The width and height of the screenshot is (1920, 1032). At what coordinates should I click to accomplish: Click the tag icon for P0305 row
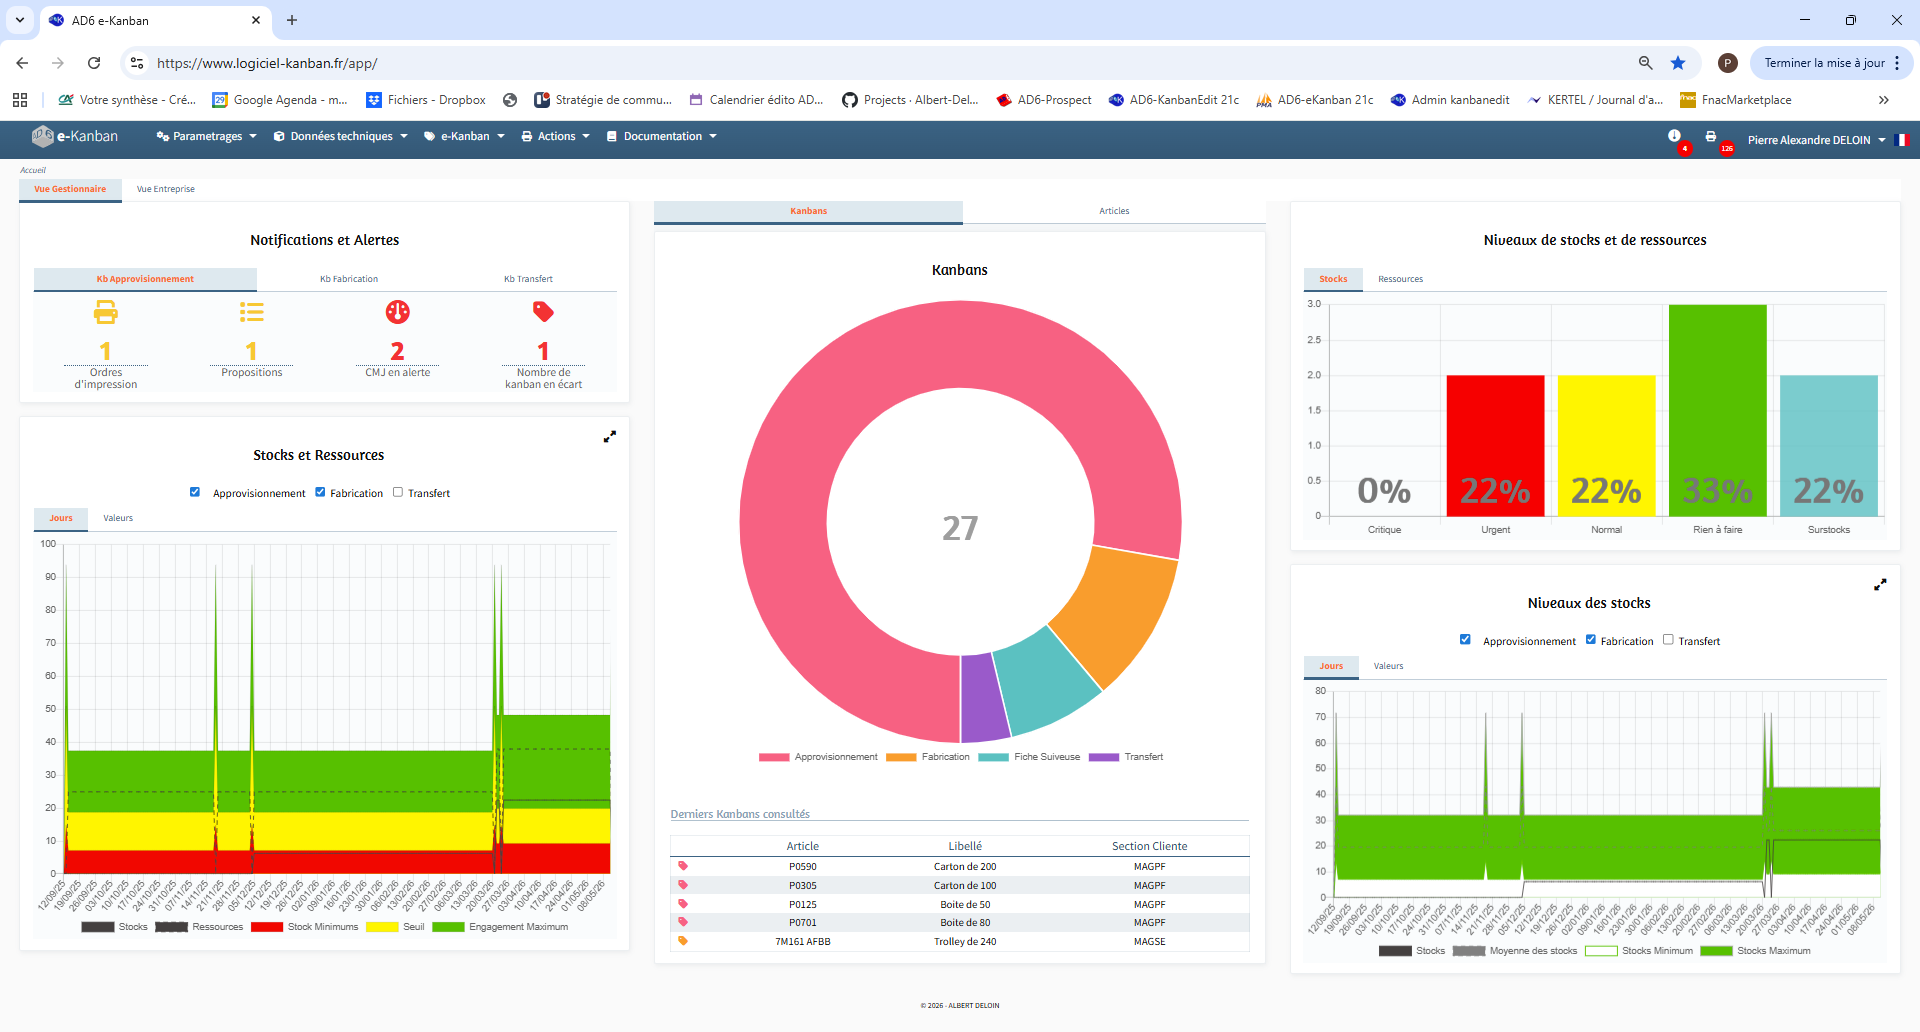(x=683, y=885)
